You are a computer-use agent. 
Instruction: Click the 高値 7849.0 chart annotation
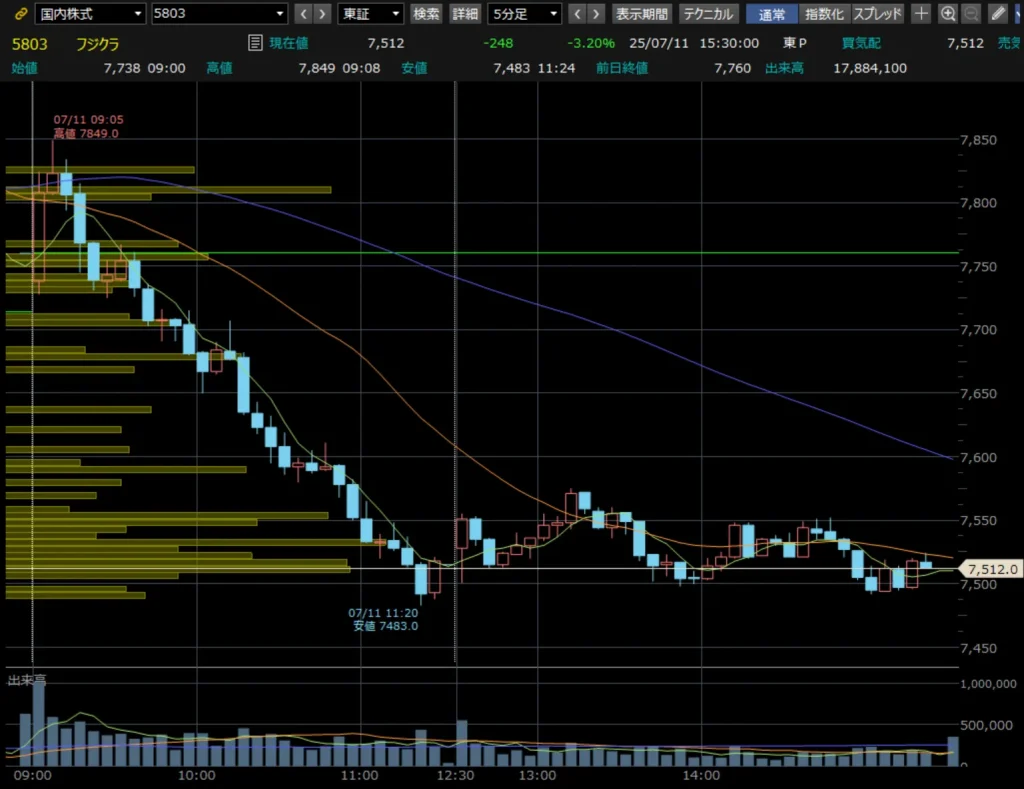86,133
